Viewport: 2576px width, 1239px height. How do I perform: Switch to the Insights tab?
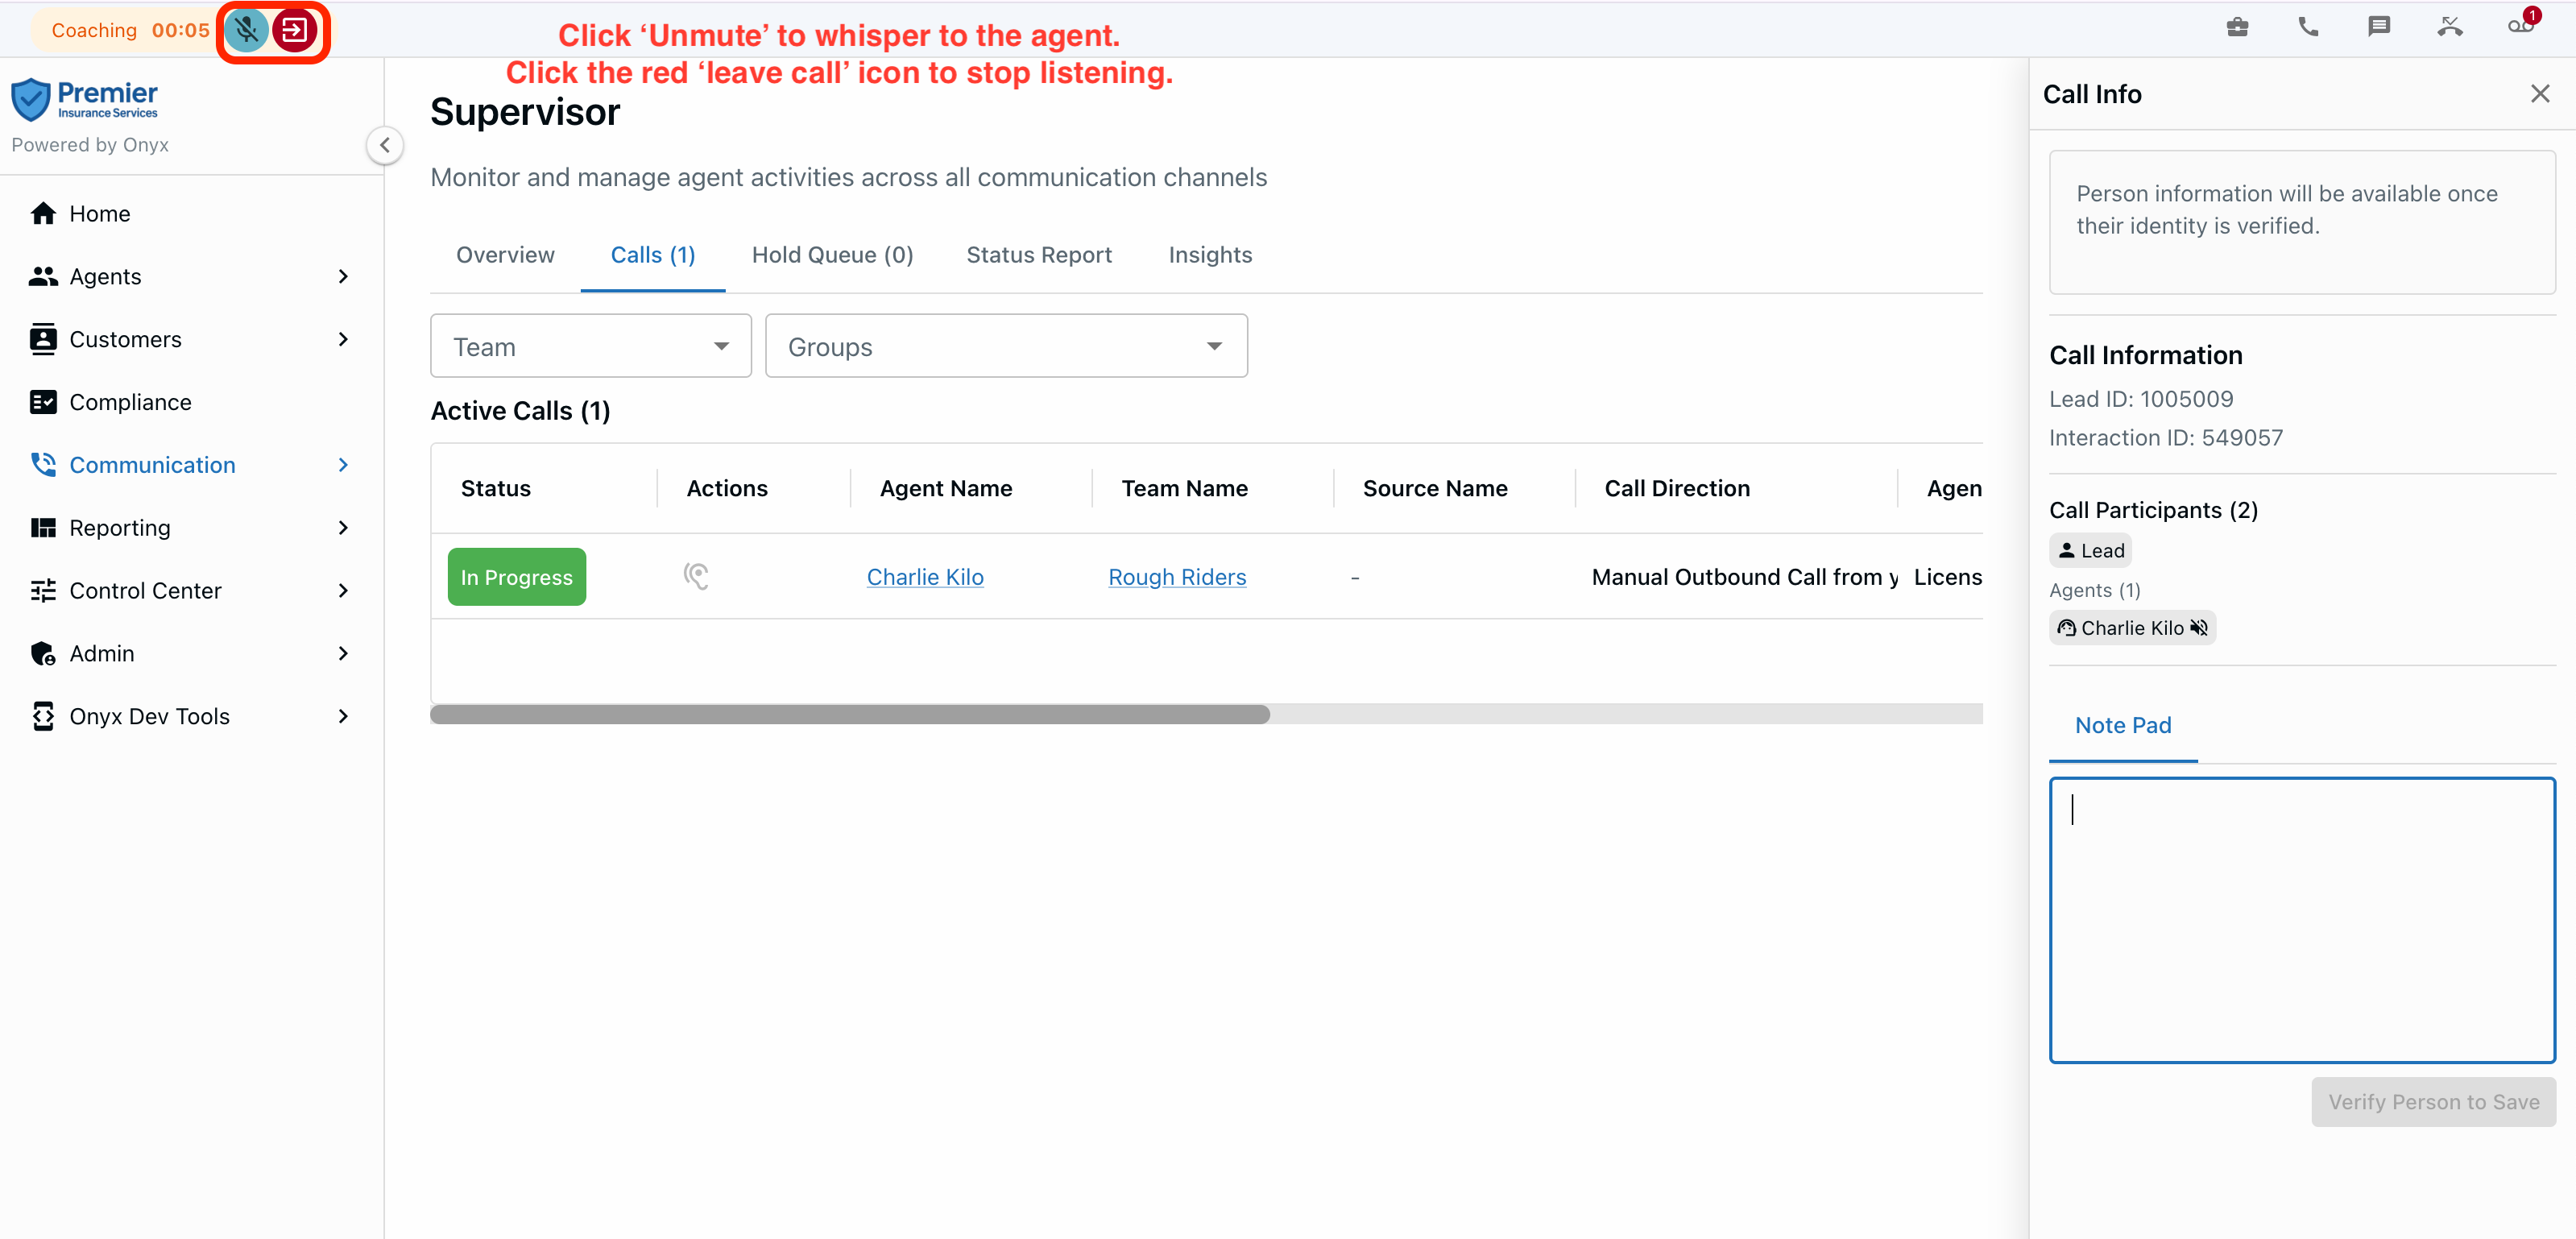1210,255
